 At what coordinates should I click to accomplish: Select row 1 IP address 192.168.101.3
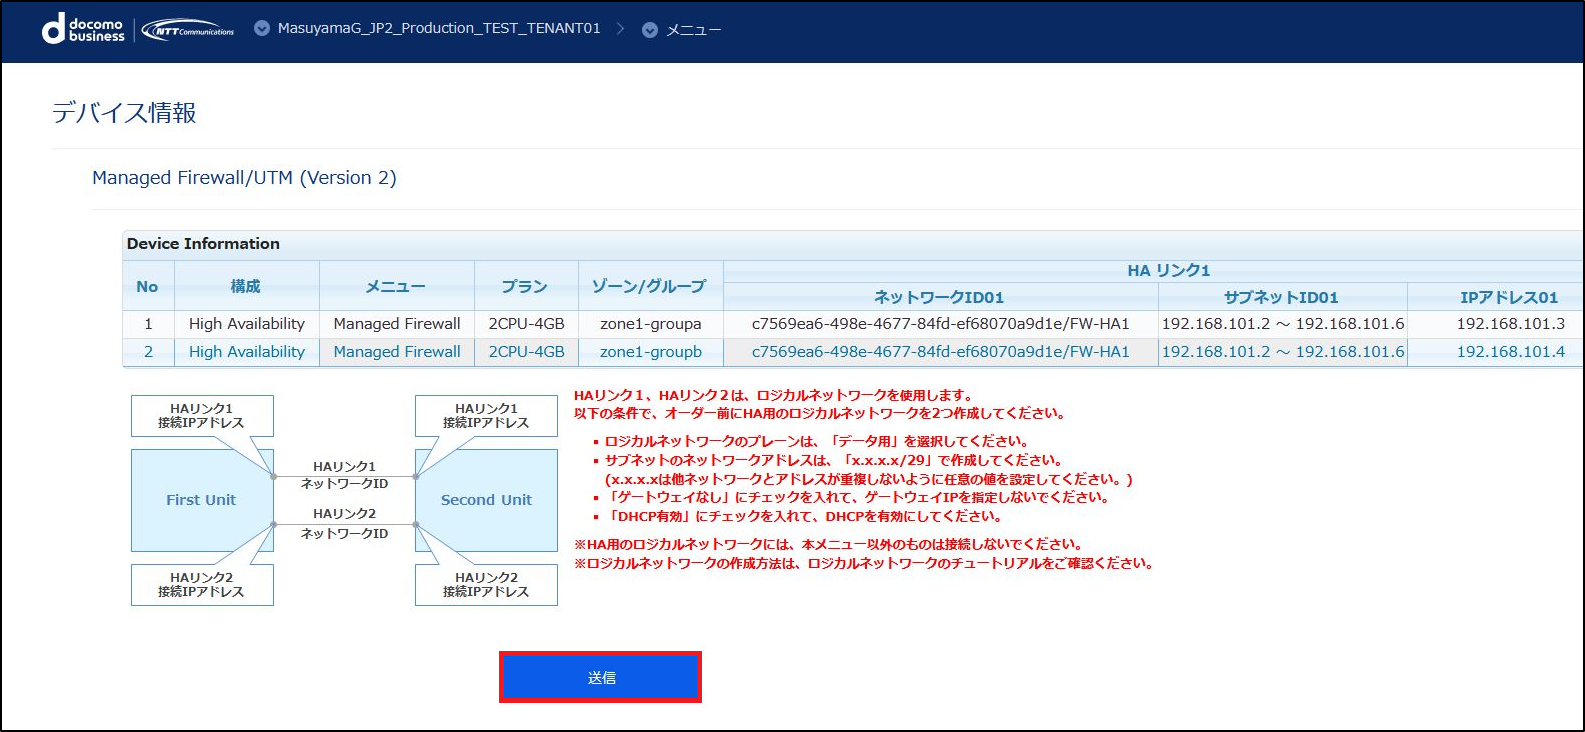(x=1510, y=324)
